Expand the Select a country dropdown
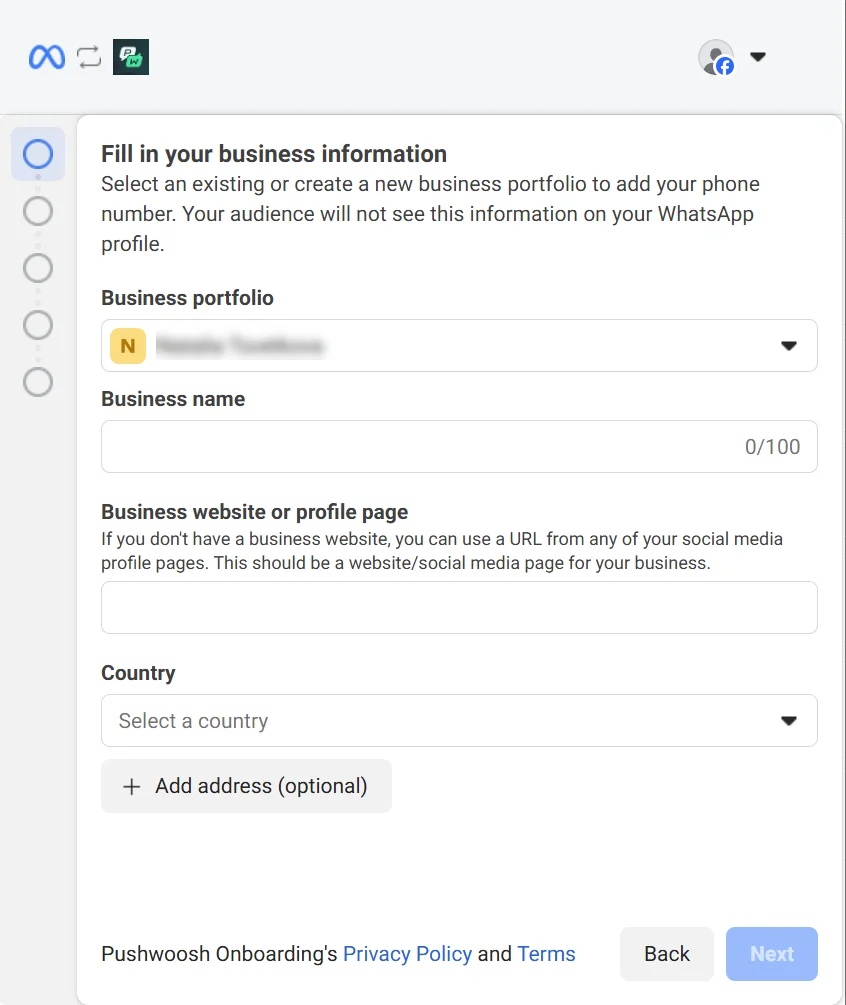846x1005 pixels. pos(459,721)
